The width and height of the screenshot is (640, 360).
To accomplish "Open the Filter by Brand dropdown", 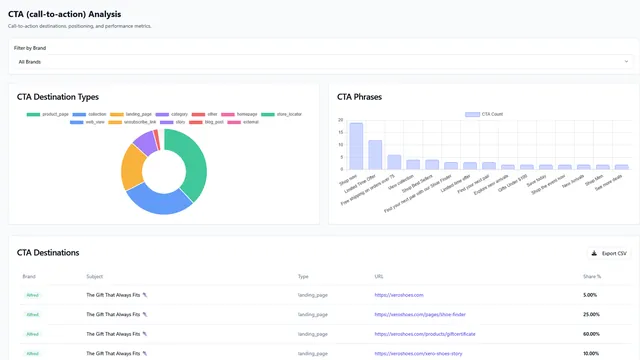I will click(322, 62).
